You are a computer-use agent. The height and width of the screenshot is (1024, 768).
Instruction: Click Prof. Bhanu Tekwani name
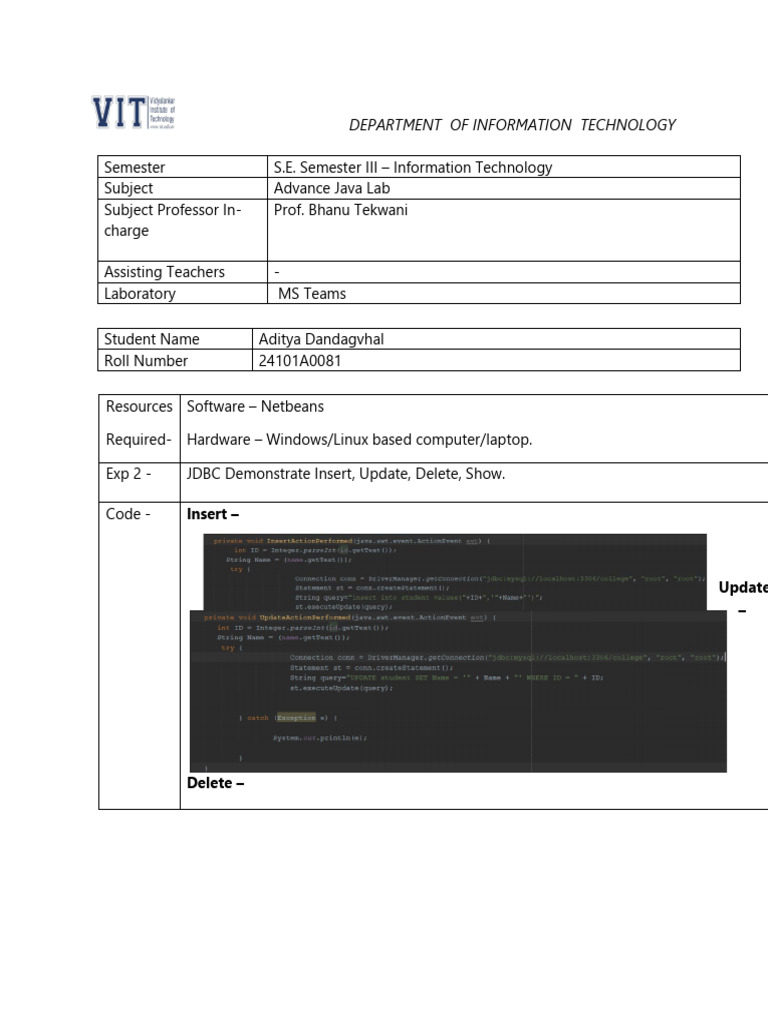tap(340, 210)
